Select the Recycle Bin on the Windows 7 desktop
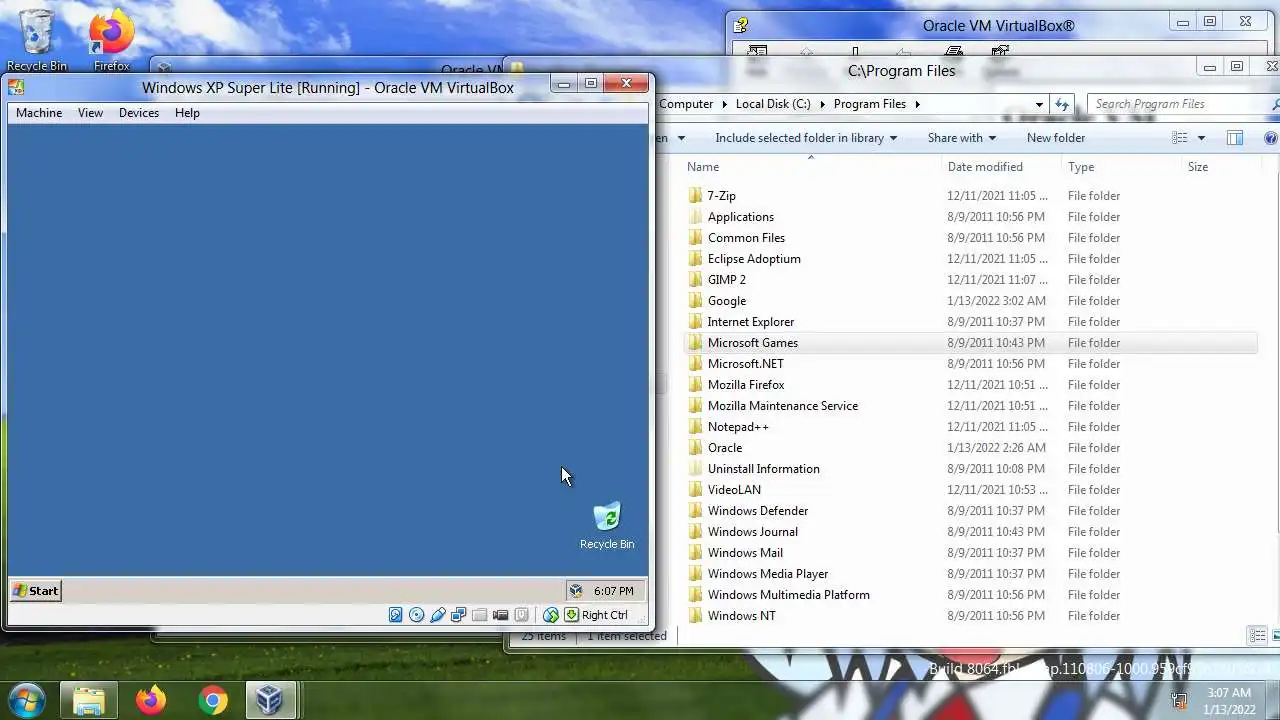The width and height of the screenshot is (1280, 720). point(37,40)
